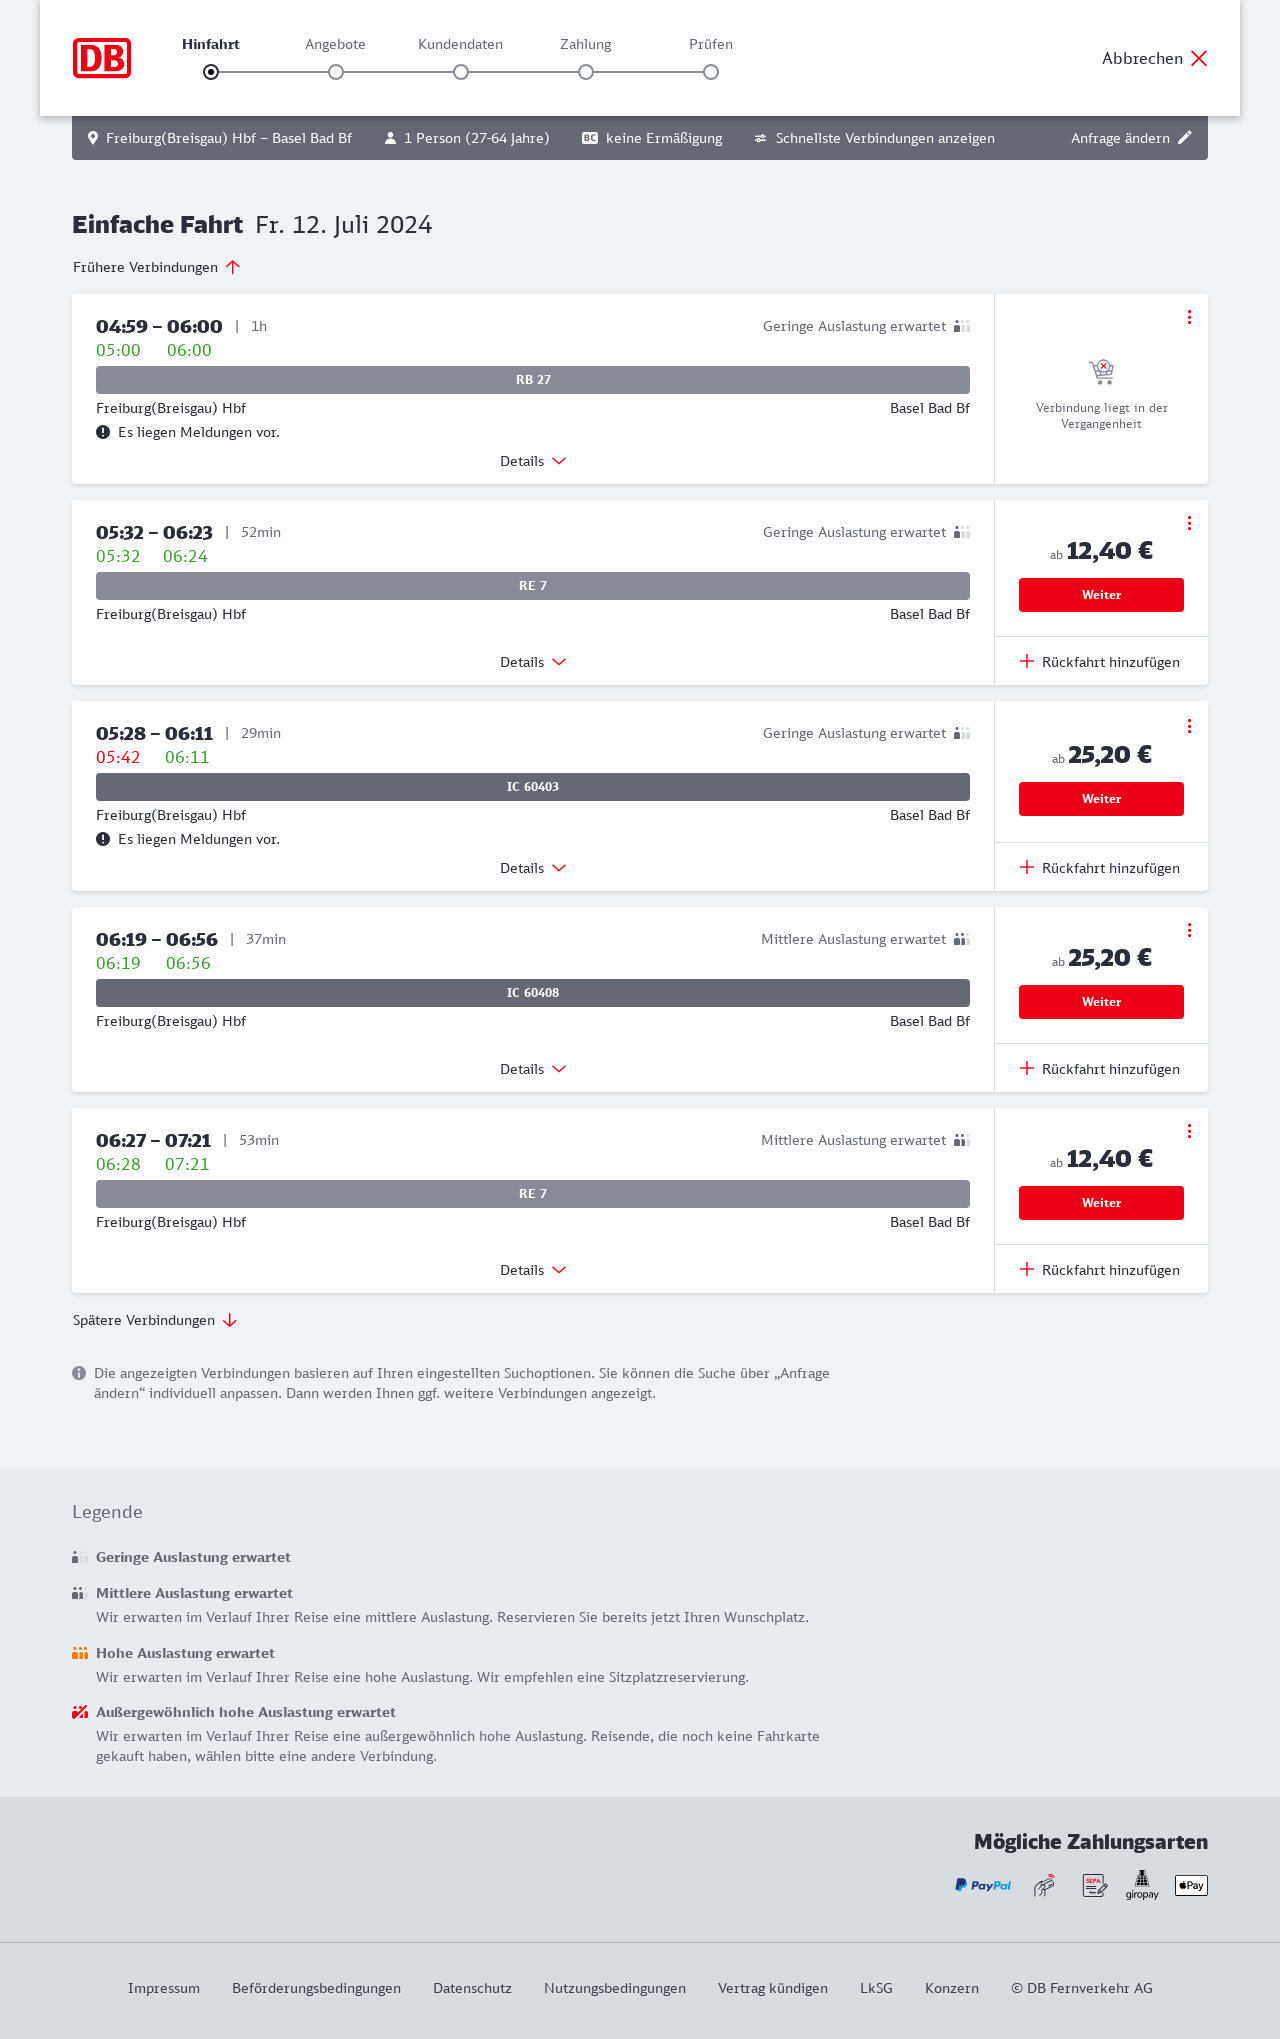Load Frühere Verbindungen
This screenshot has width=1280, height=2039.
pos(157,267)
